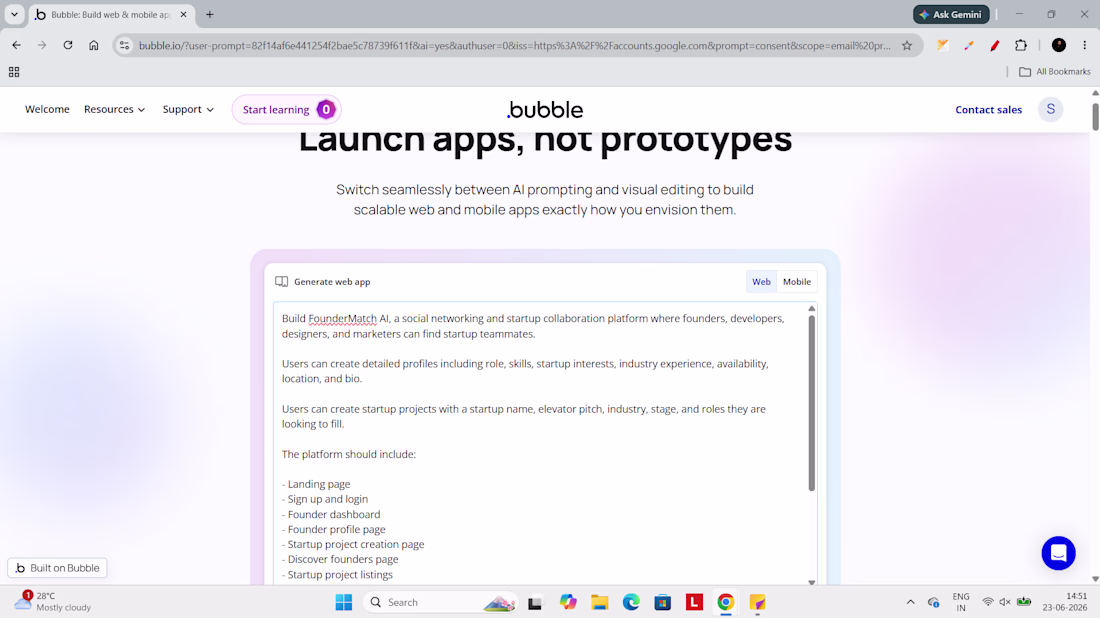
Task: Open the red L app in the taskbar
Action: (x=694, y=602)
